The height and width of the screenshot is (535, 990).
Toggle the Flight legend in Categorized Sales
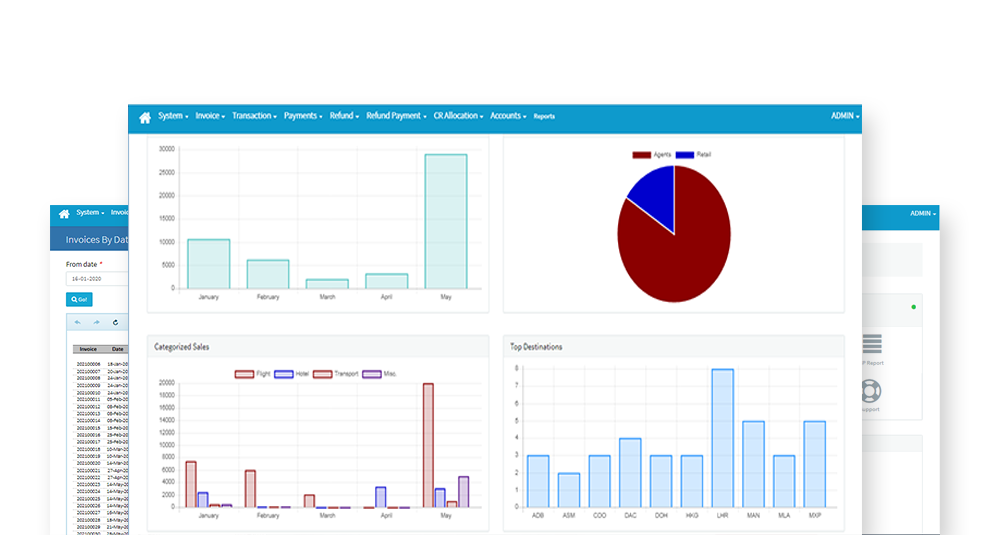(253, 374)
